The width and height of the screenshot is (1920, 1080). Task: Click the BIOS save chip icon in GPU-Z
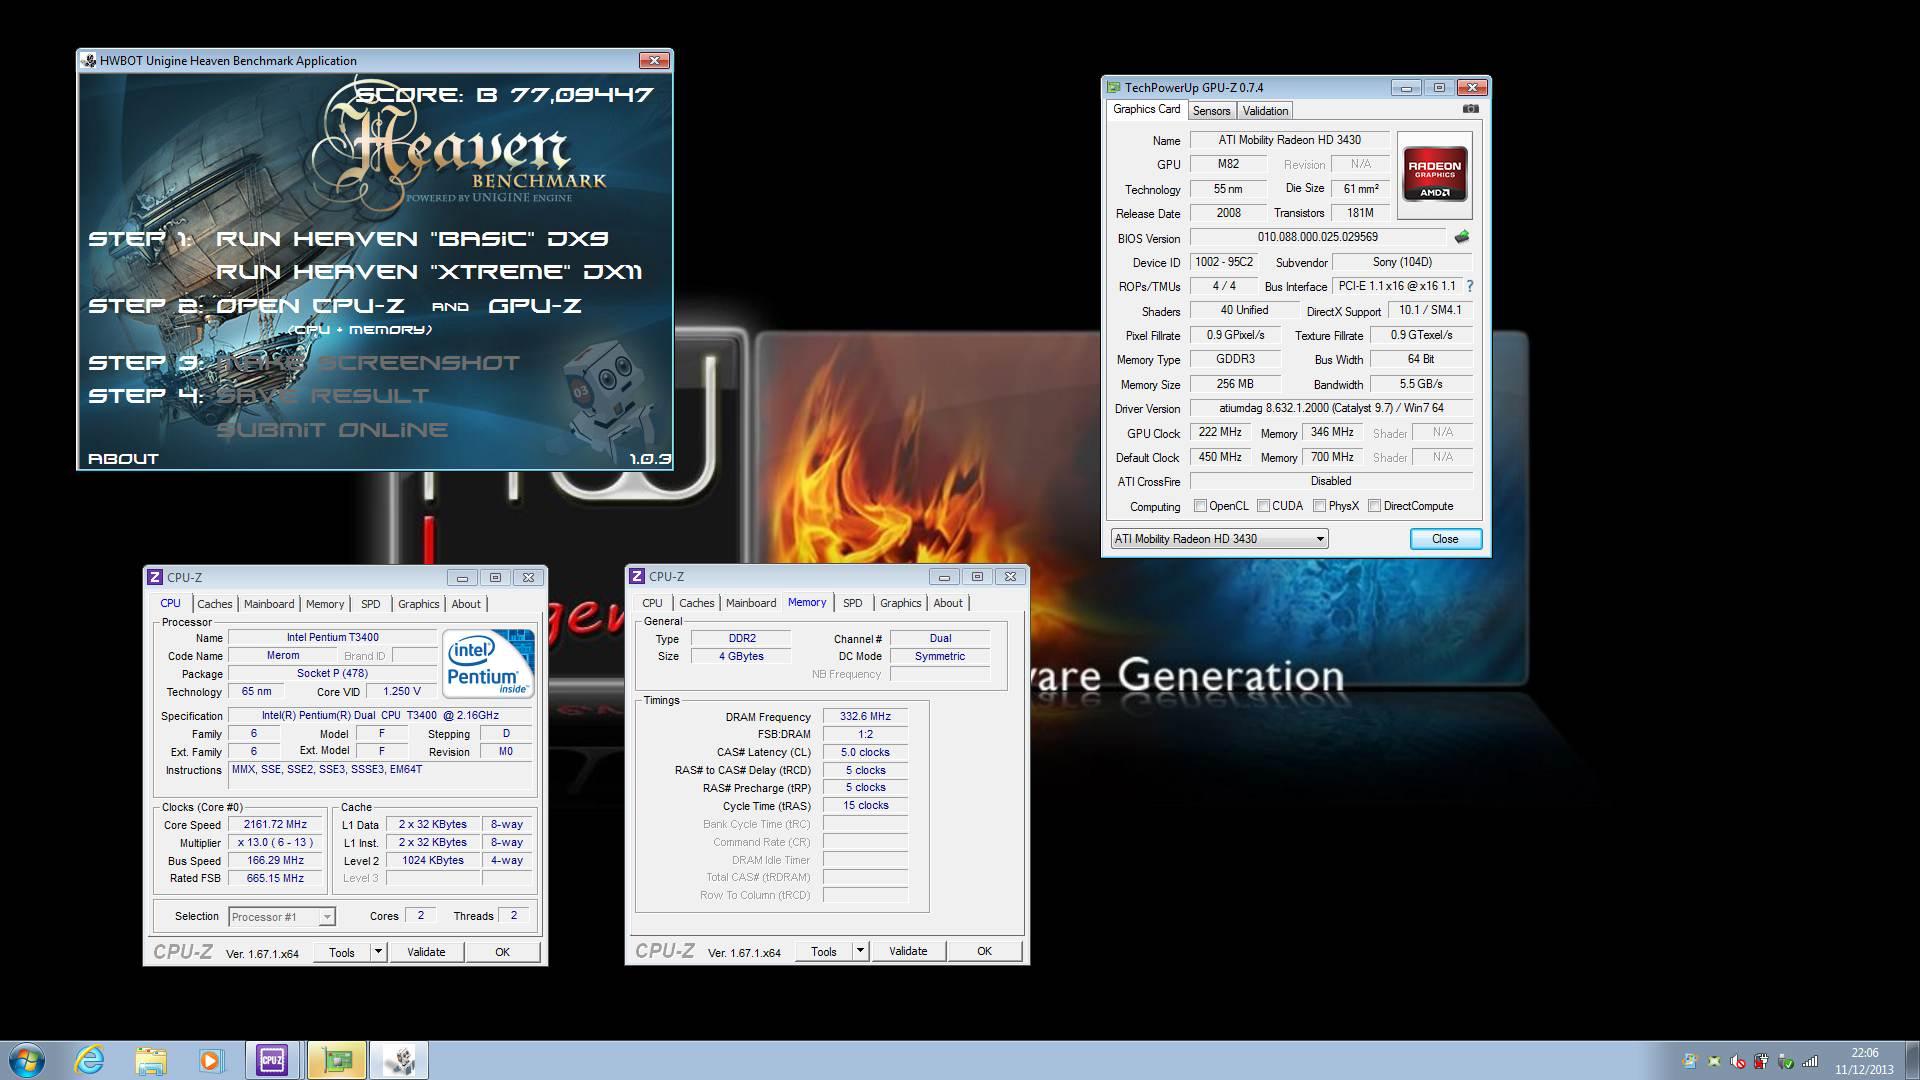1462,237
